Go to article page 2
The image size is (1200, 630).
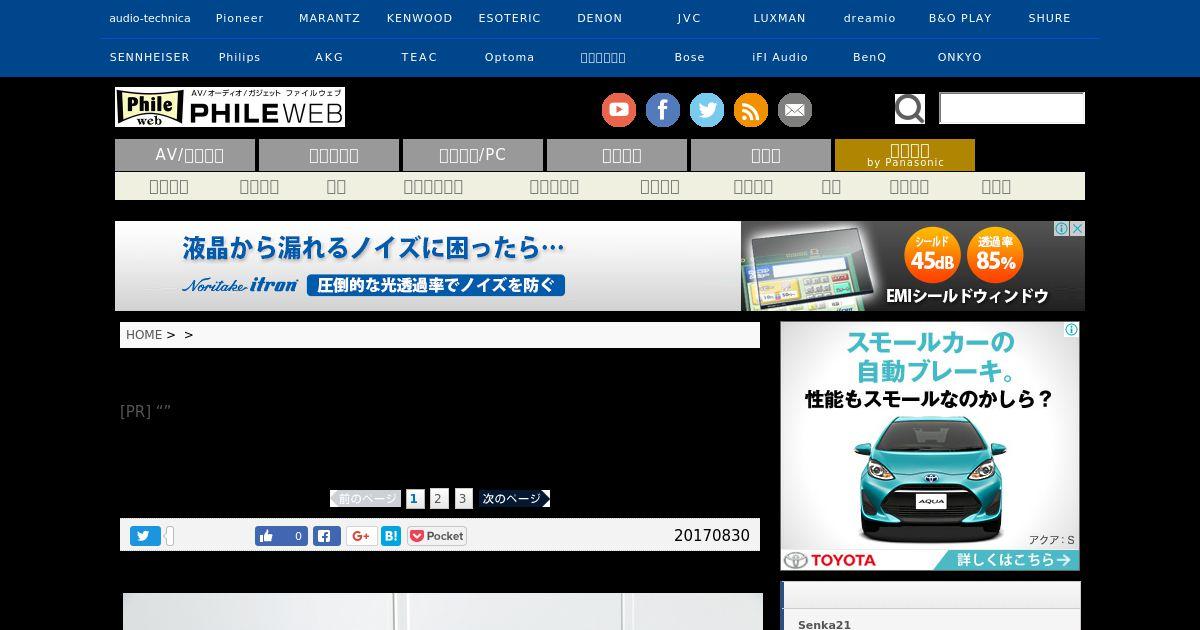[x=439, y=498]
